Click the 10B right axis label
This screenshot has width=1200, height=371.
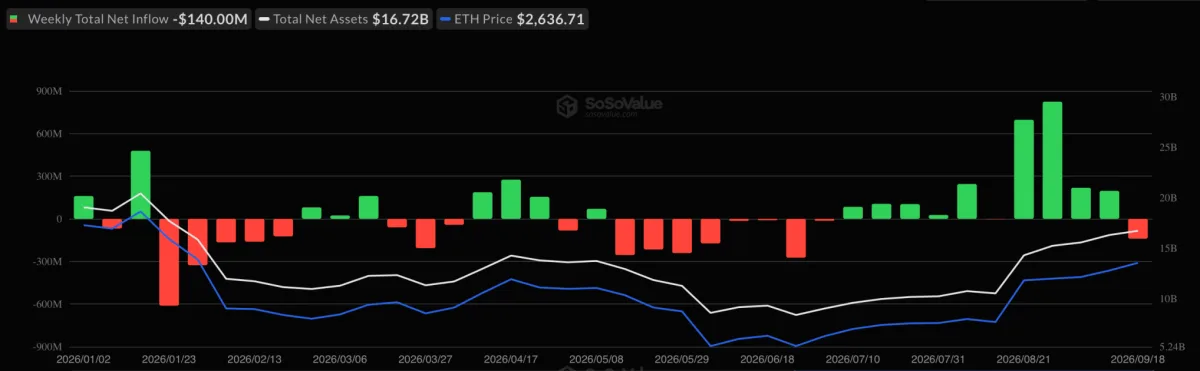1168,300
